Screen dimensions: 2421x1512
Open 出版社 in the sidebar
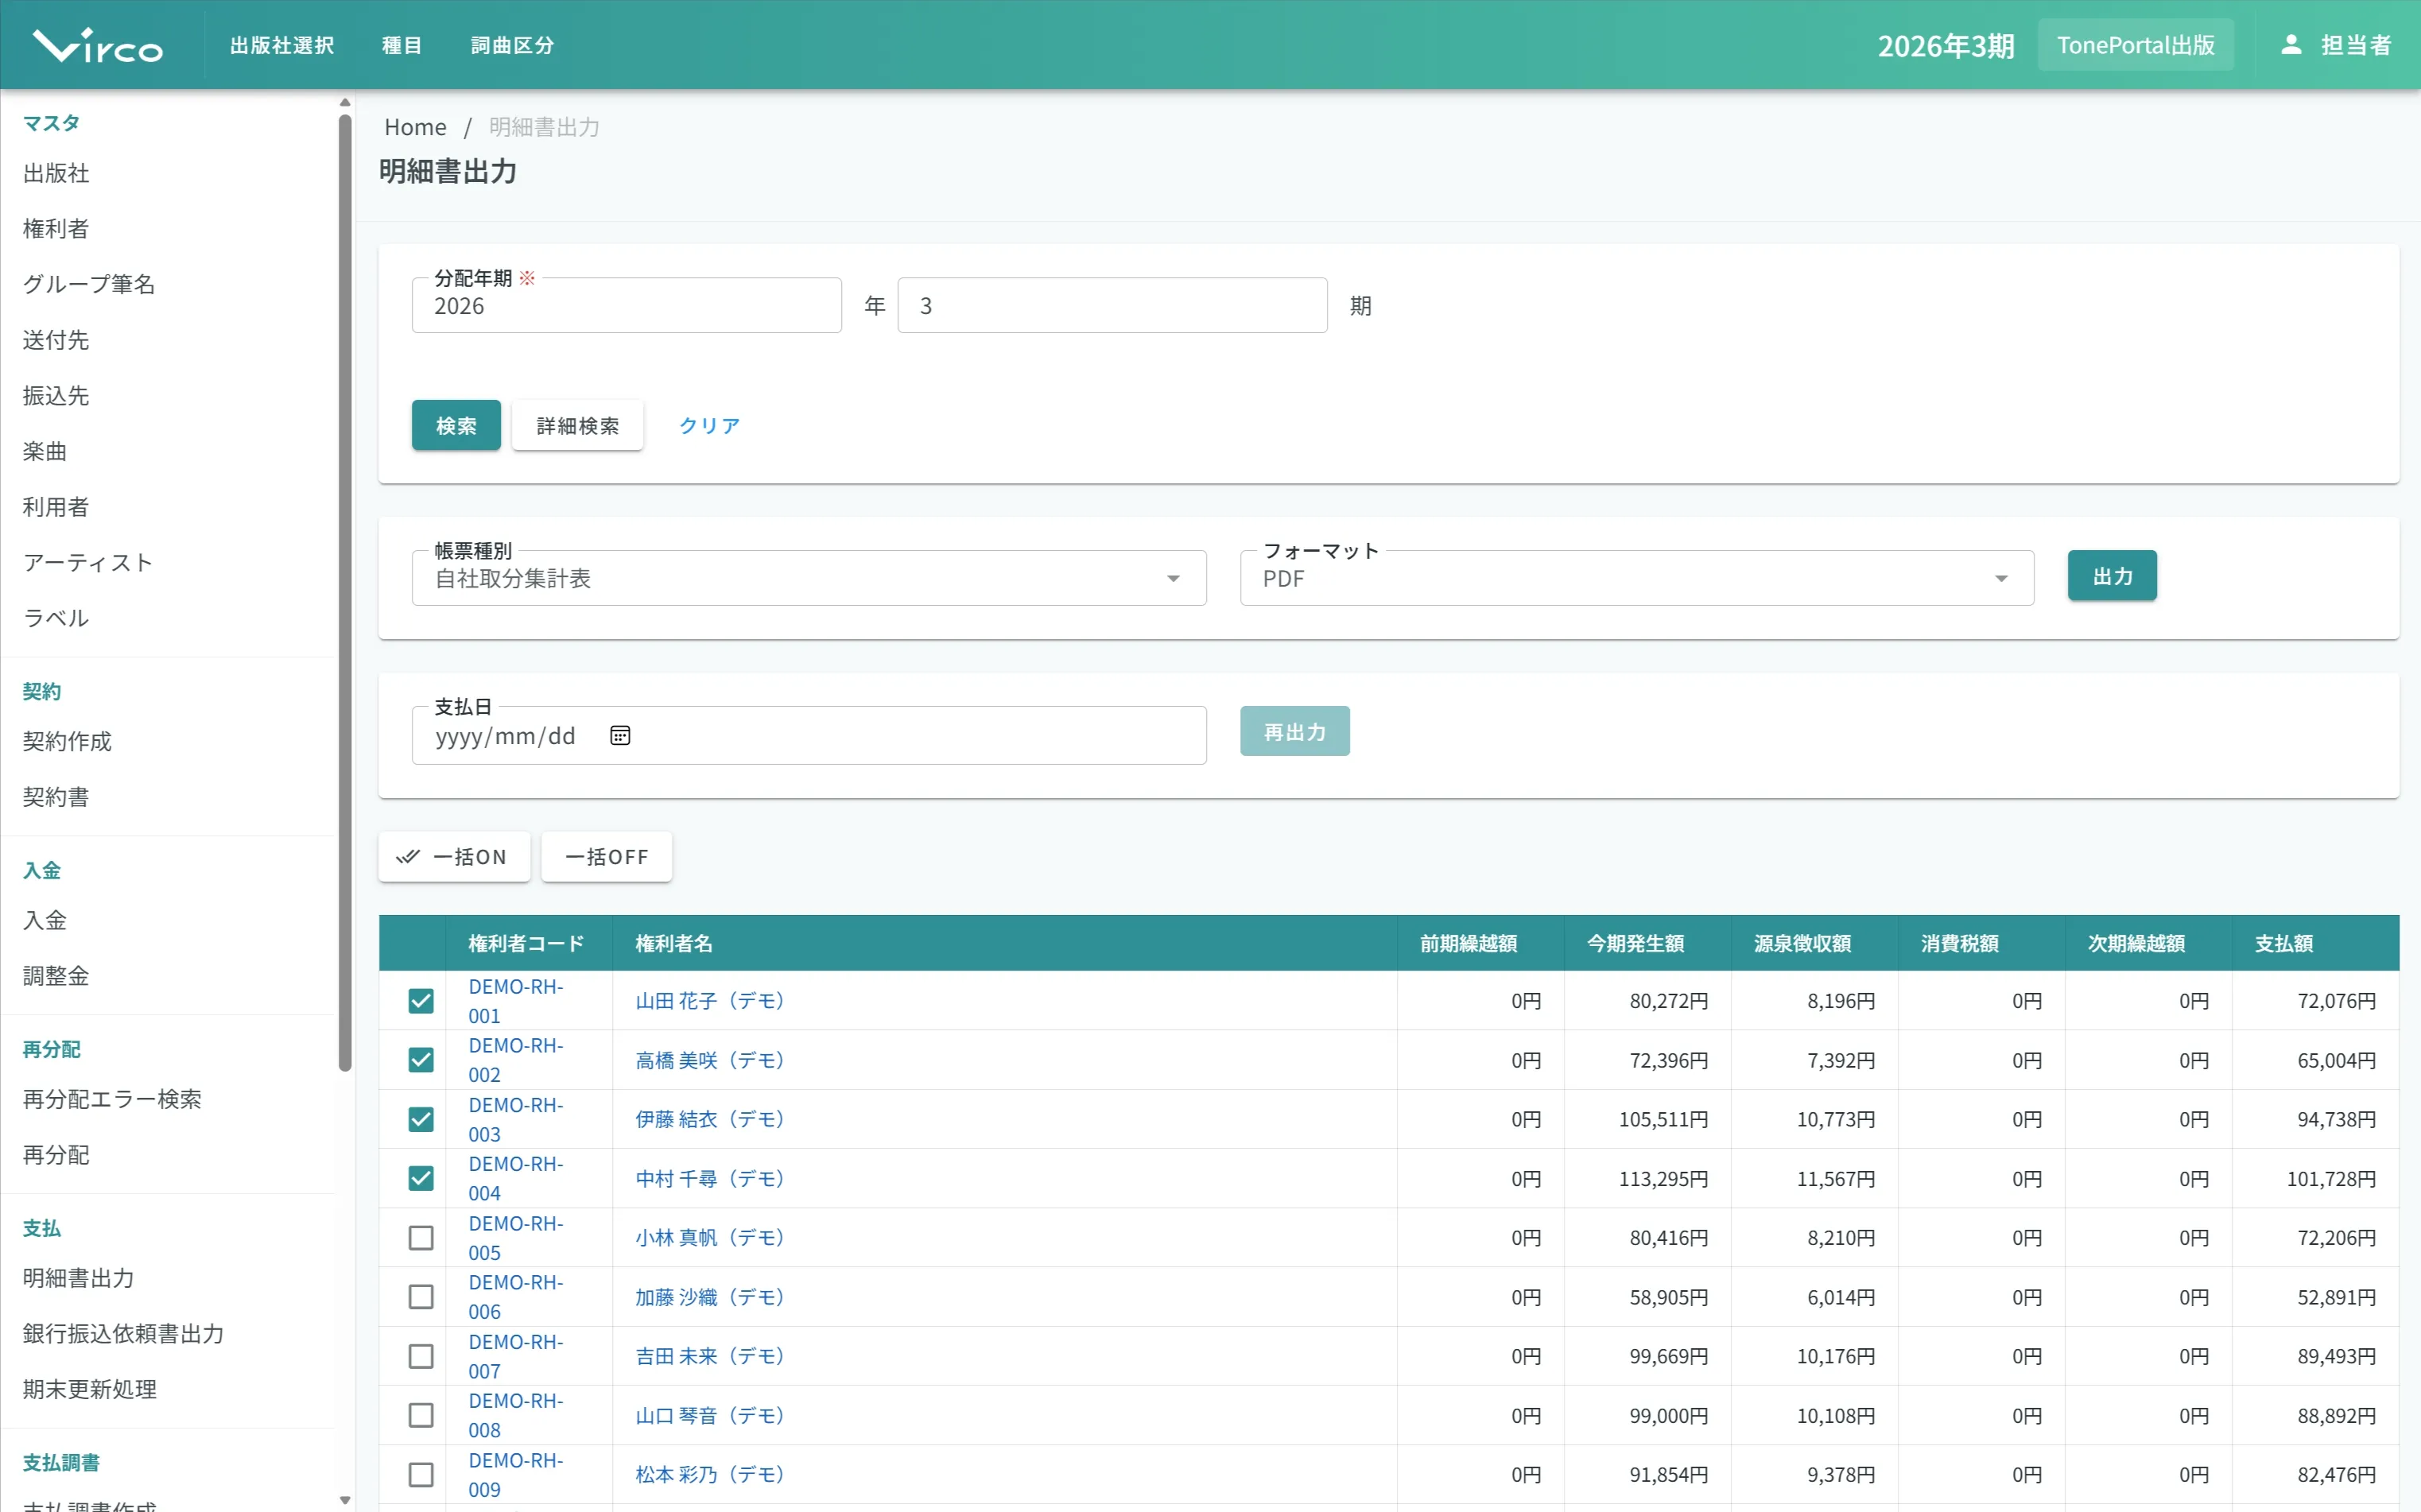tap(56, 173)
